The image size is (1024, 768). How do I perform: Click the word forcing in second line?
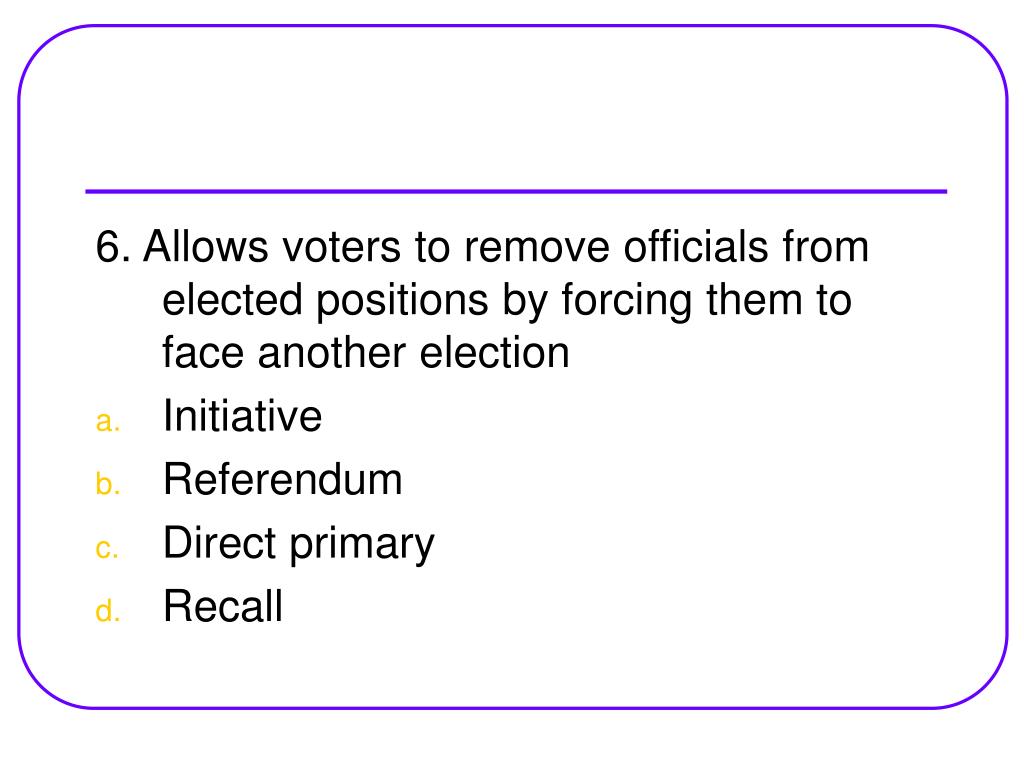626,302
